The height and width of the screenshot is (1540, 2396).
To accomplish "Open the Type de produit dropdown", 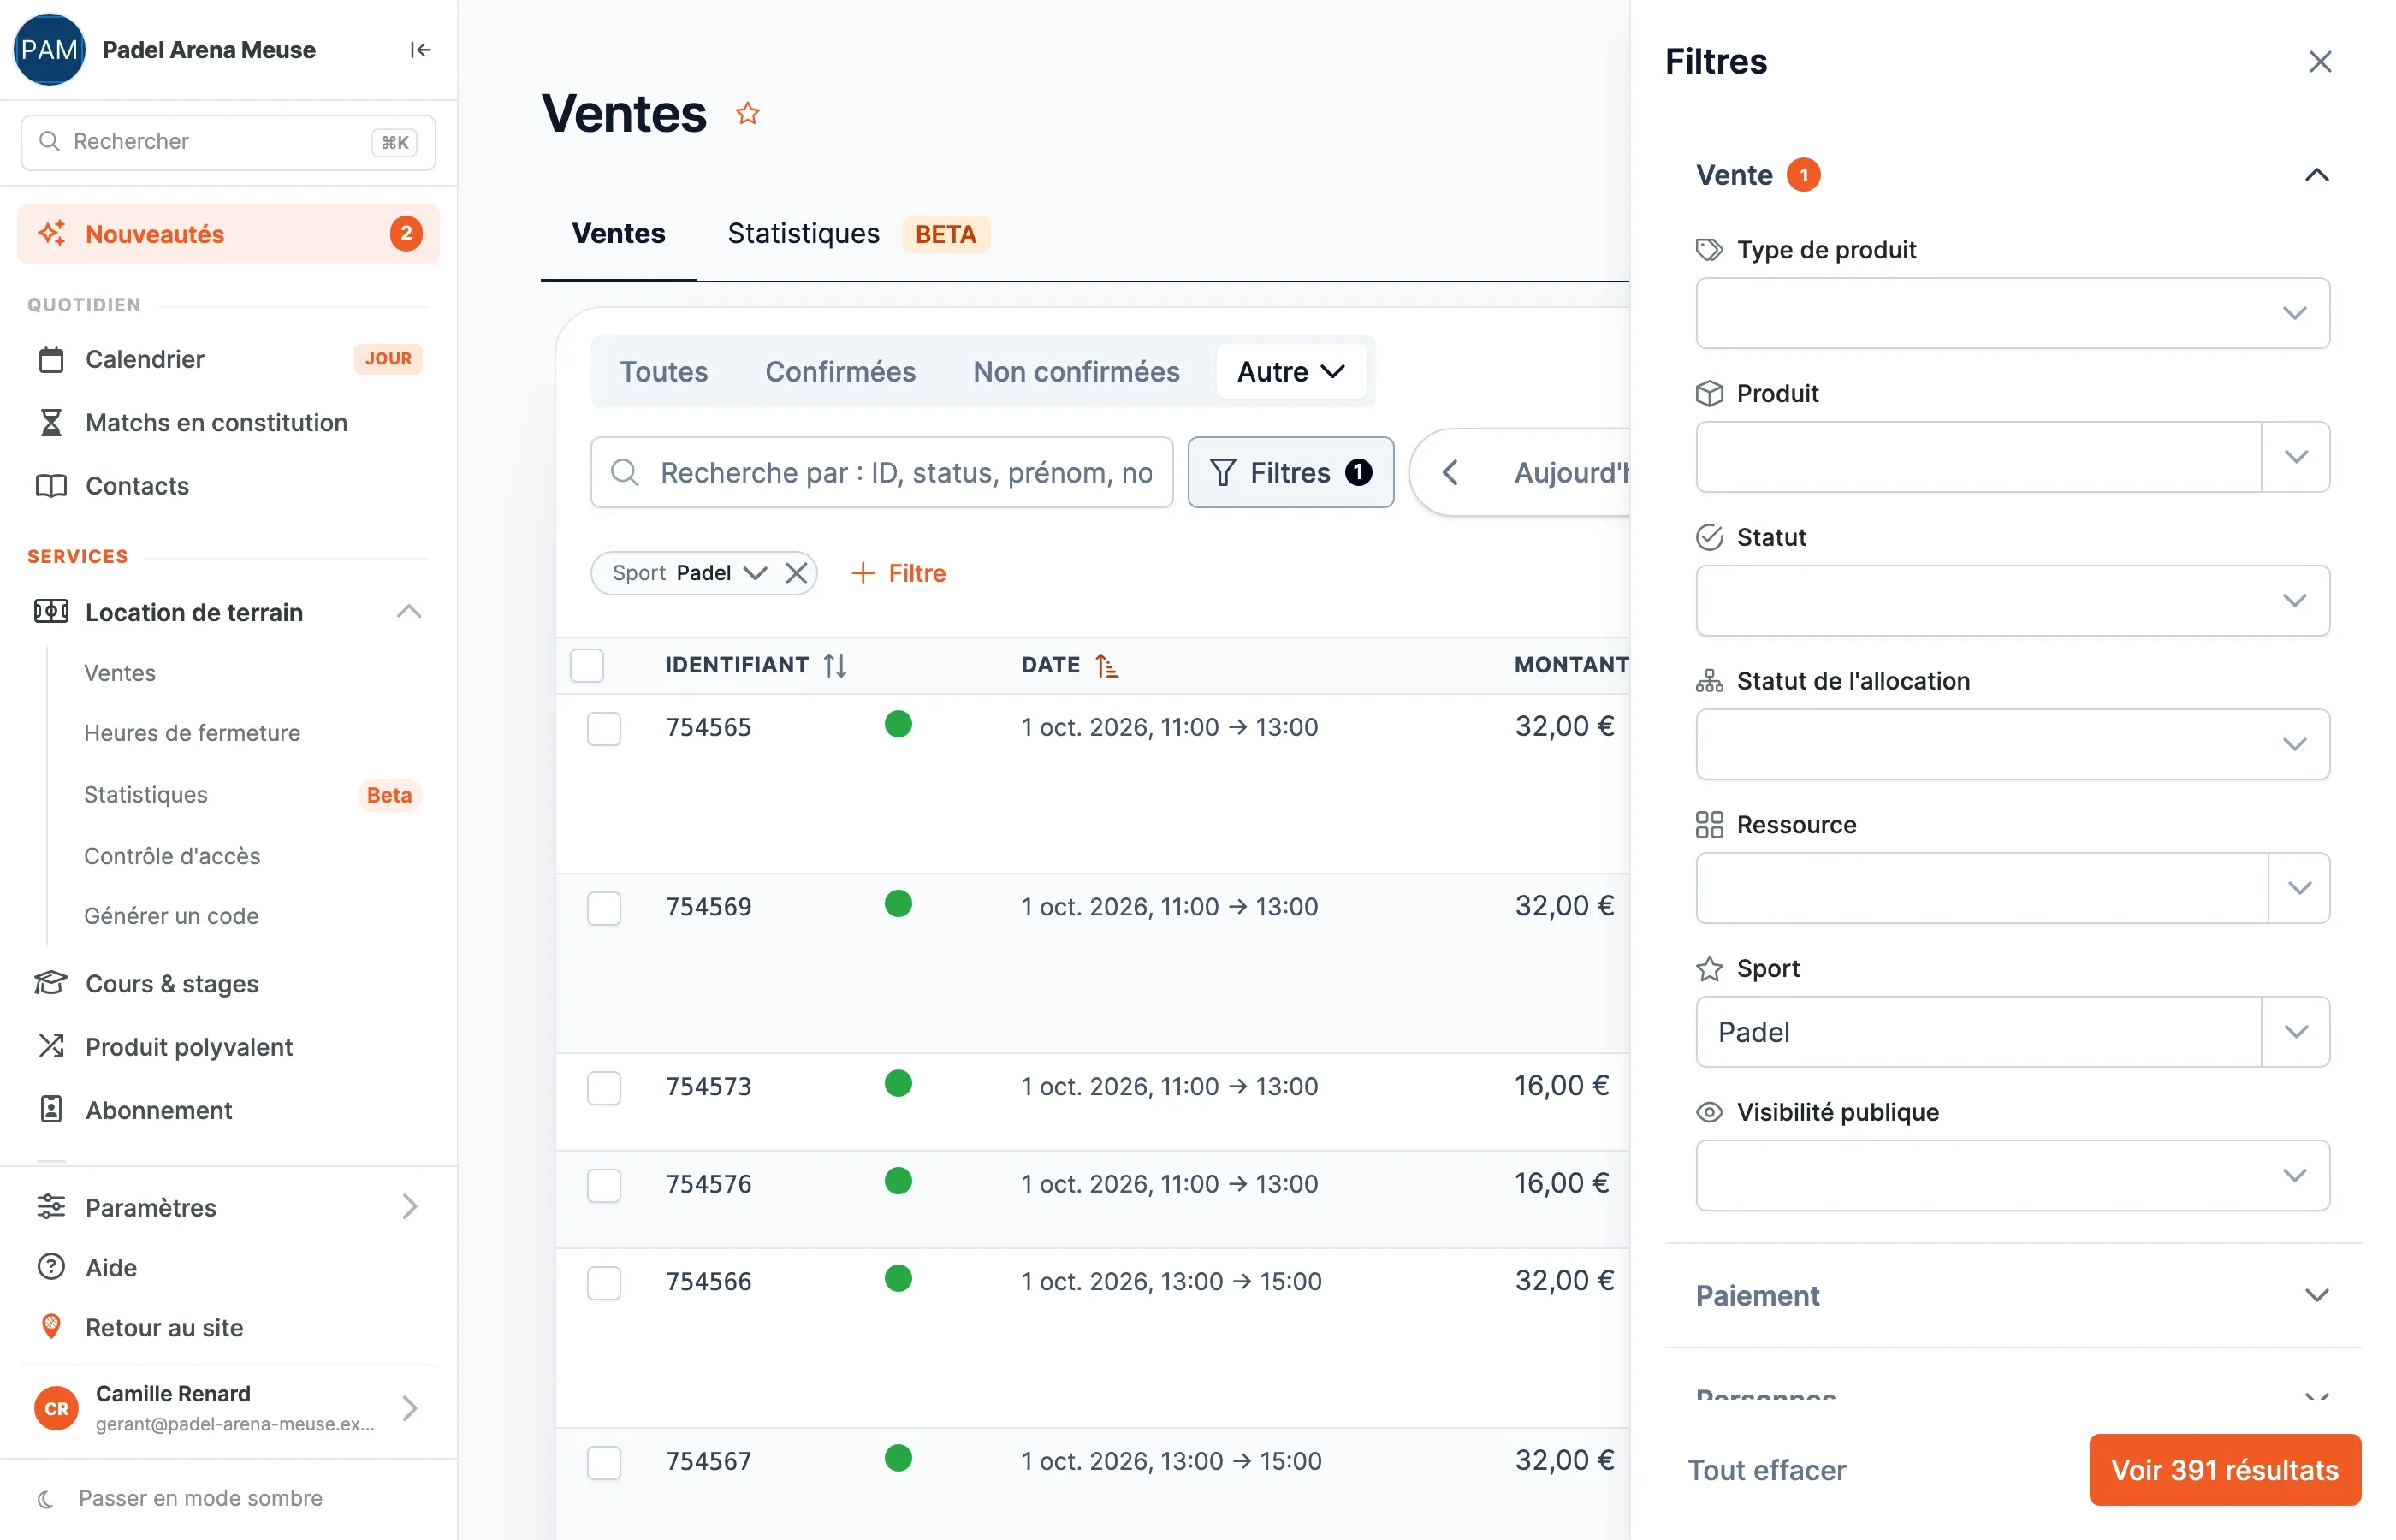I will [x=2012, y=313].
